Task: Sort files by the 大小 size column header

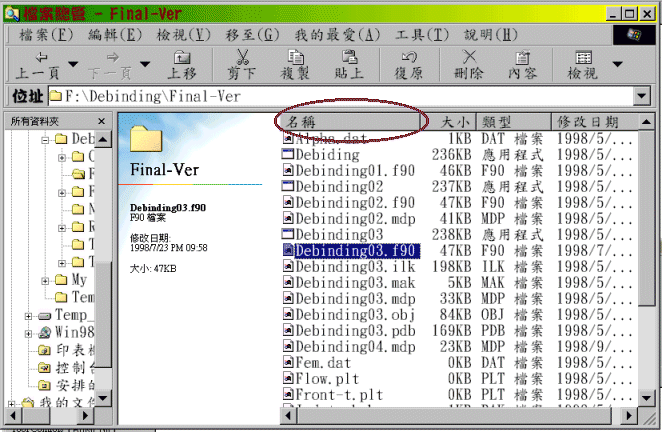Action: (x=453, y=122)
